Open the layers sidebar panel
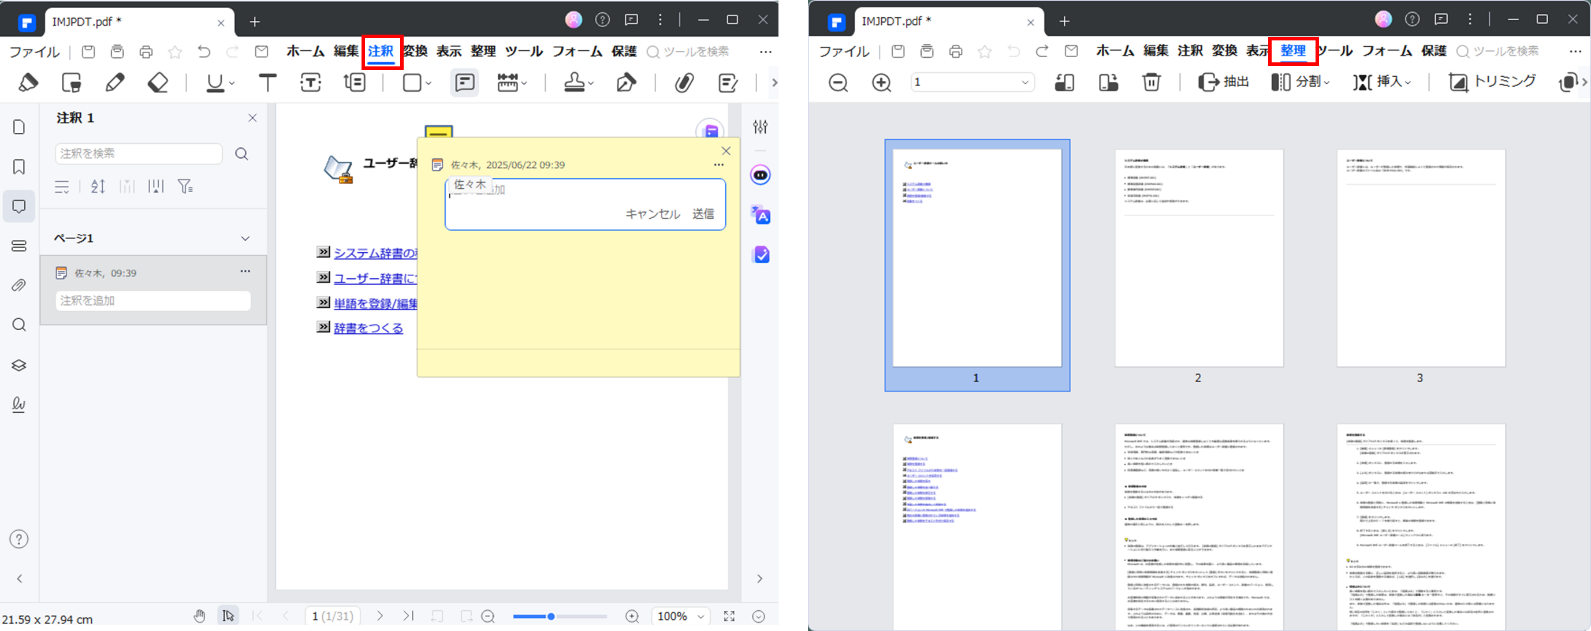This screenshot has height=631, width=1591. click(19, 365)
